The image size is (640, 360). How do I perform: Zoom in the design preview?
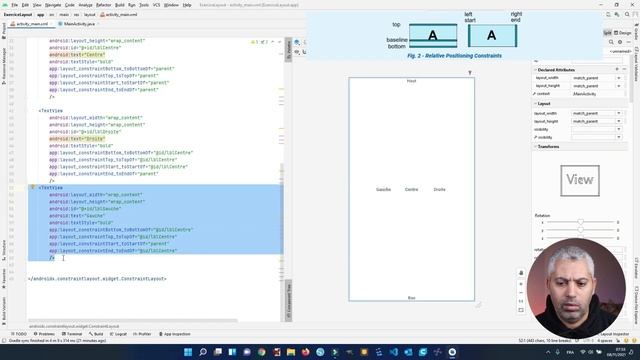pos(521,284)
